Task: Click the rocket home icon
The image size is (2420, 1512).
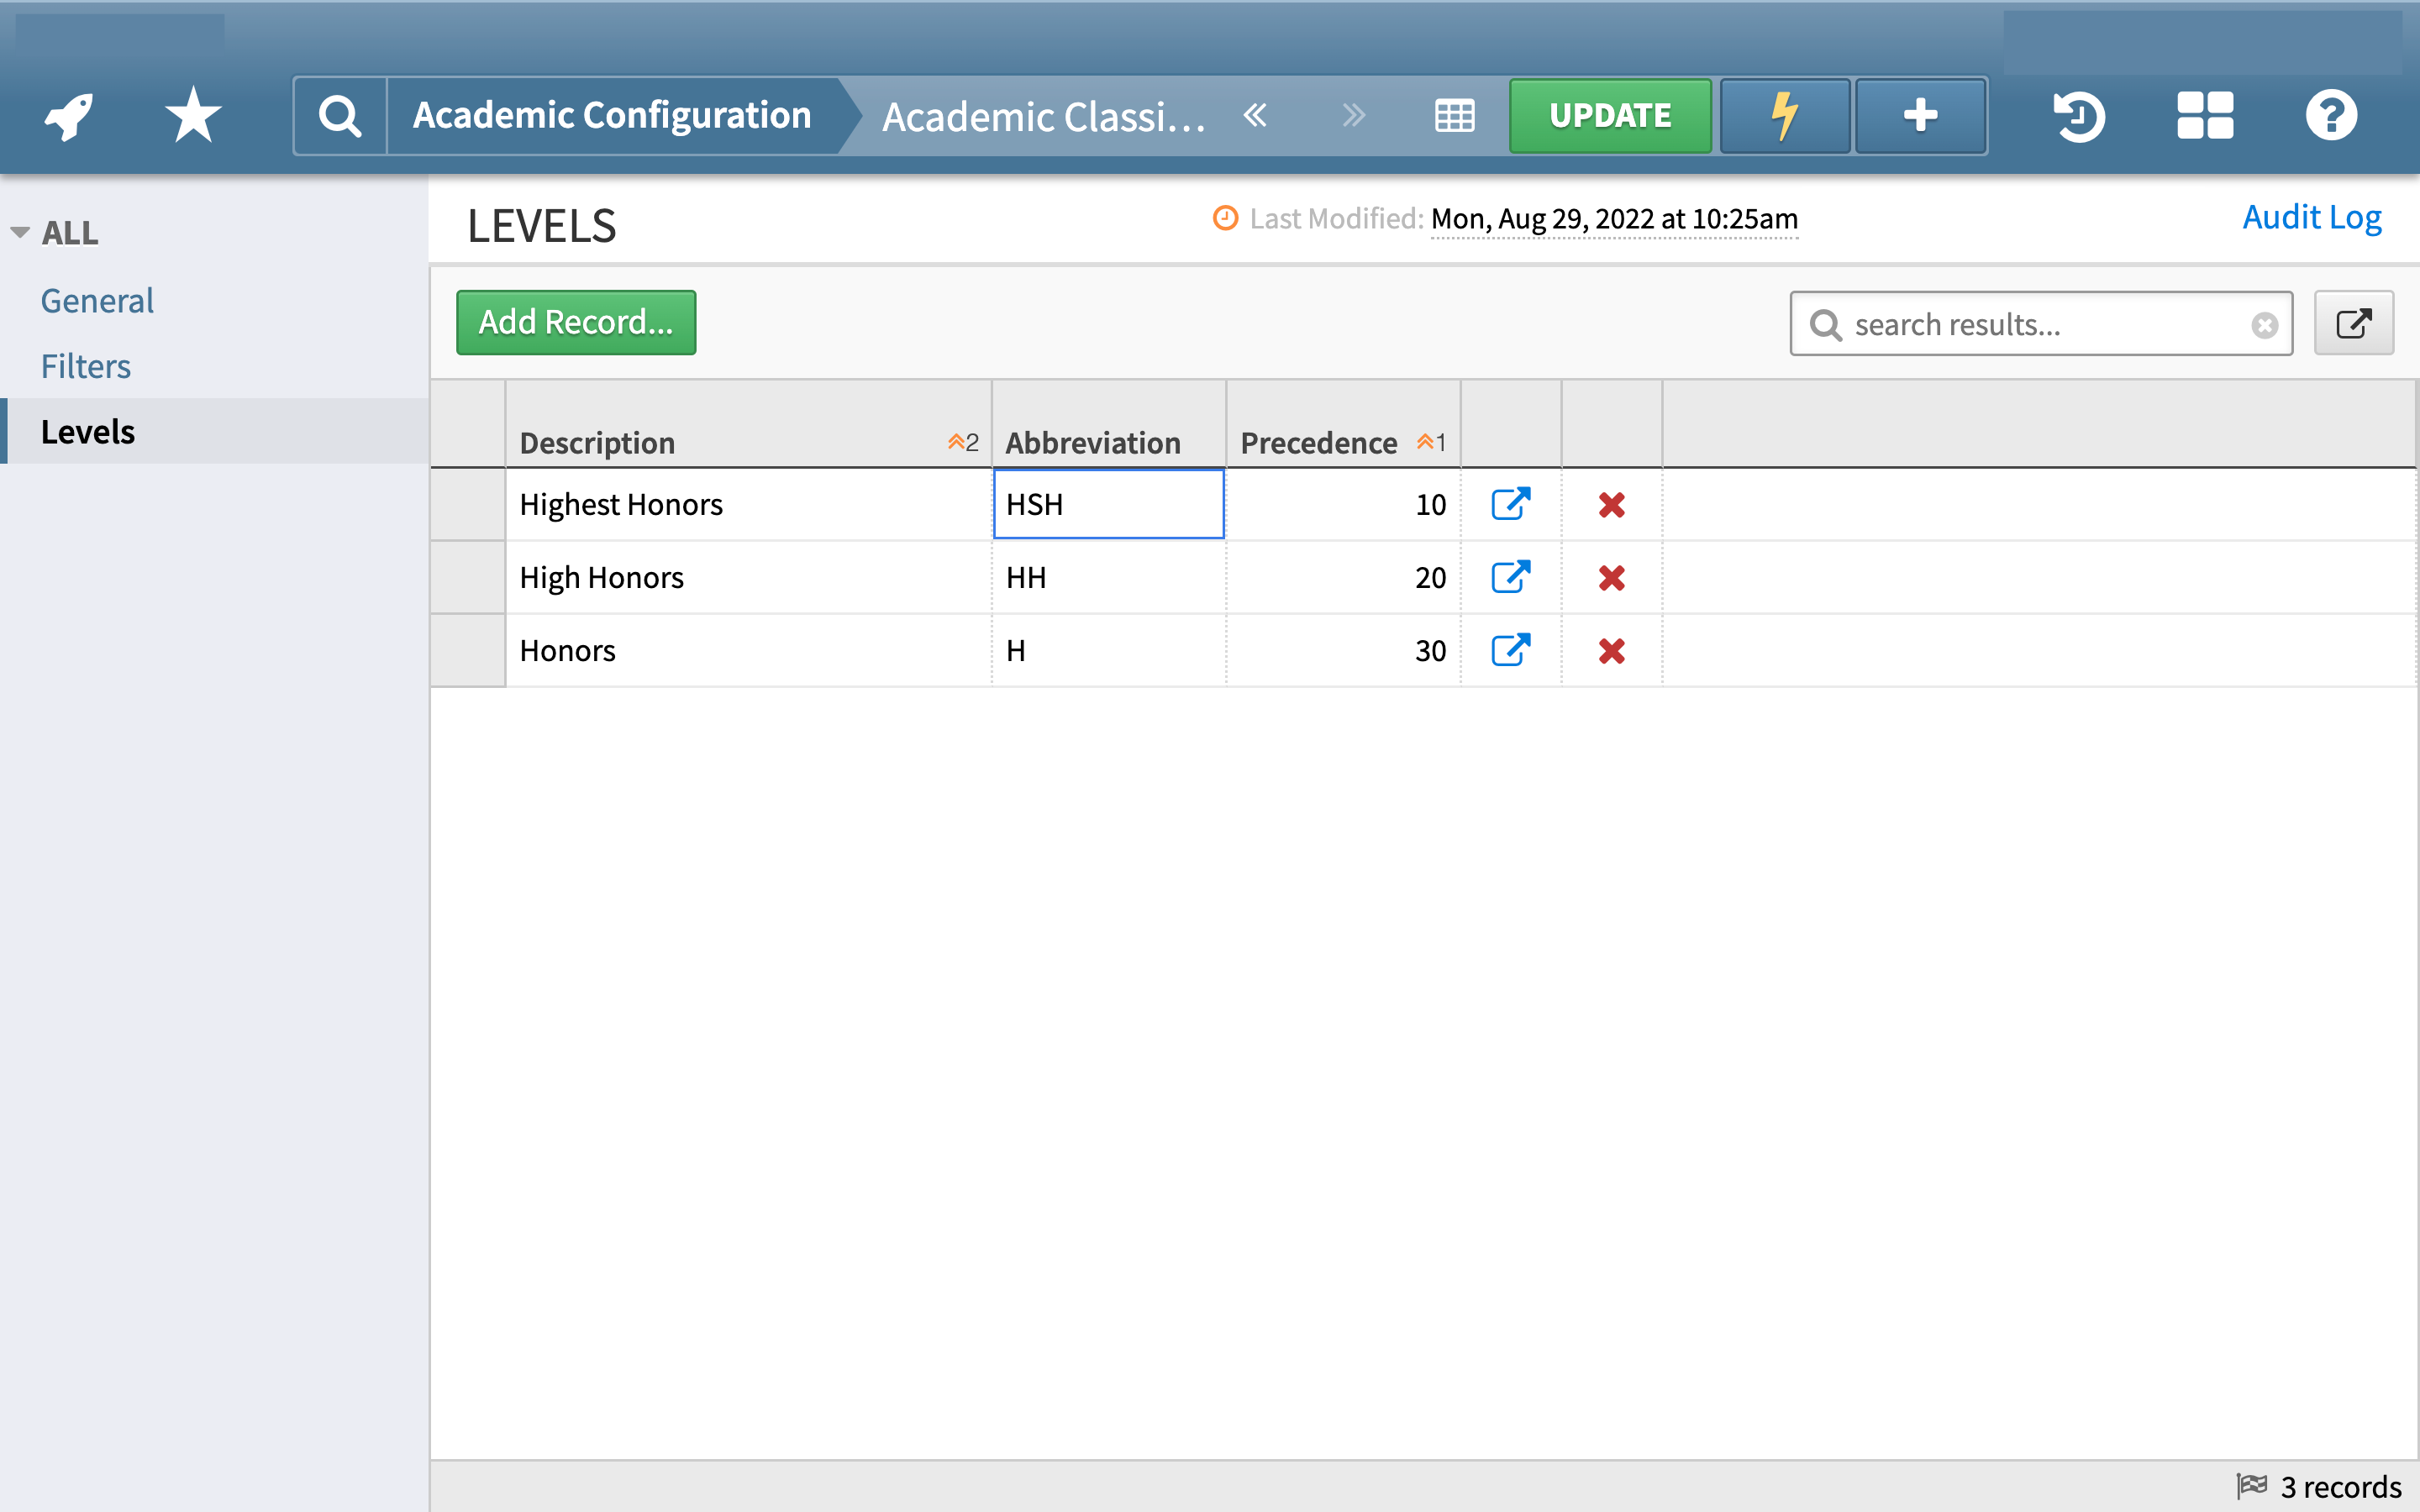Action: point(66,115)
